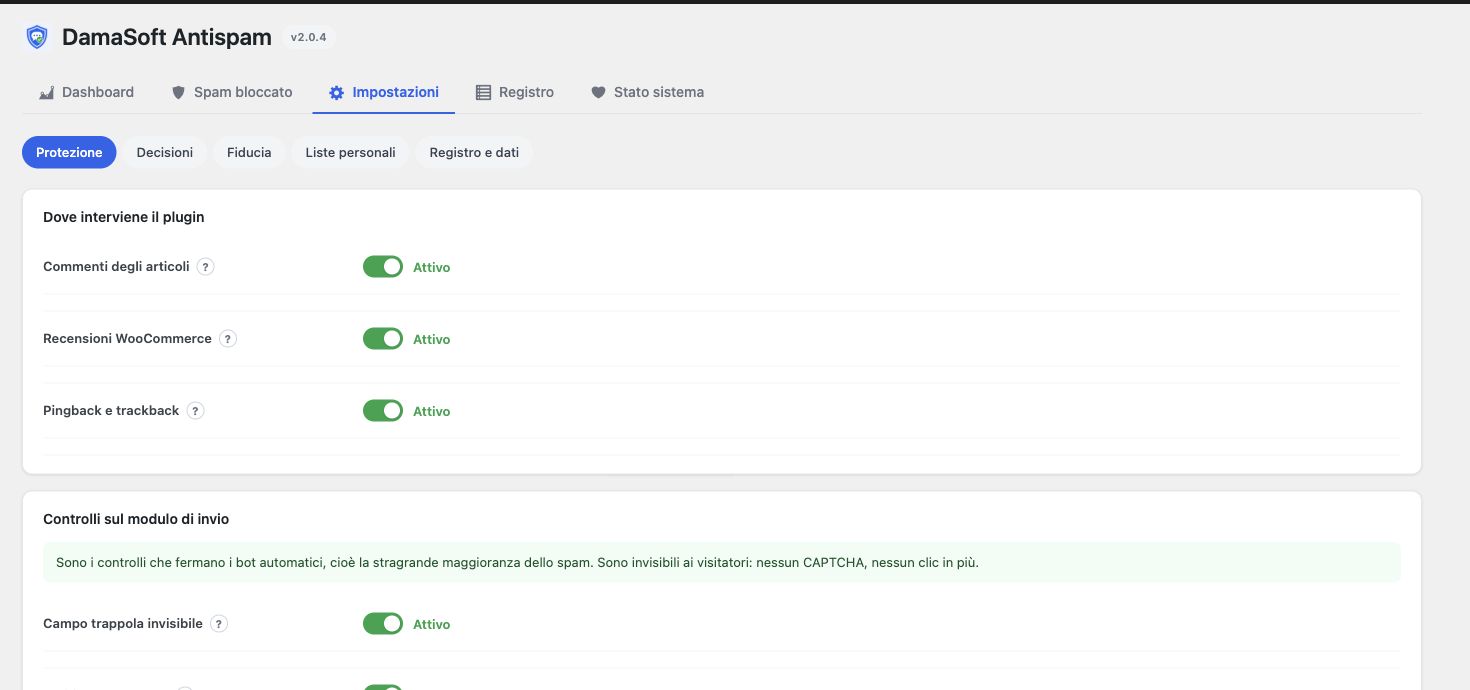Open the Registro tab
The image size is (1470, 690).
(x=514, y=92)
